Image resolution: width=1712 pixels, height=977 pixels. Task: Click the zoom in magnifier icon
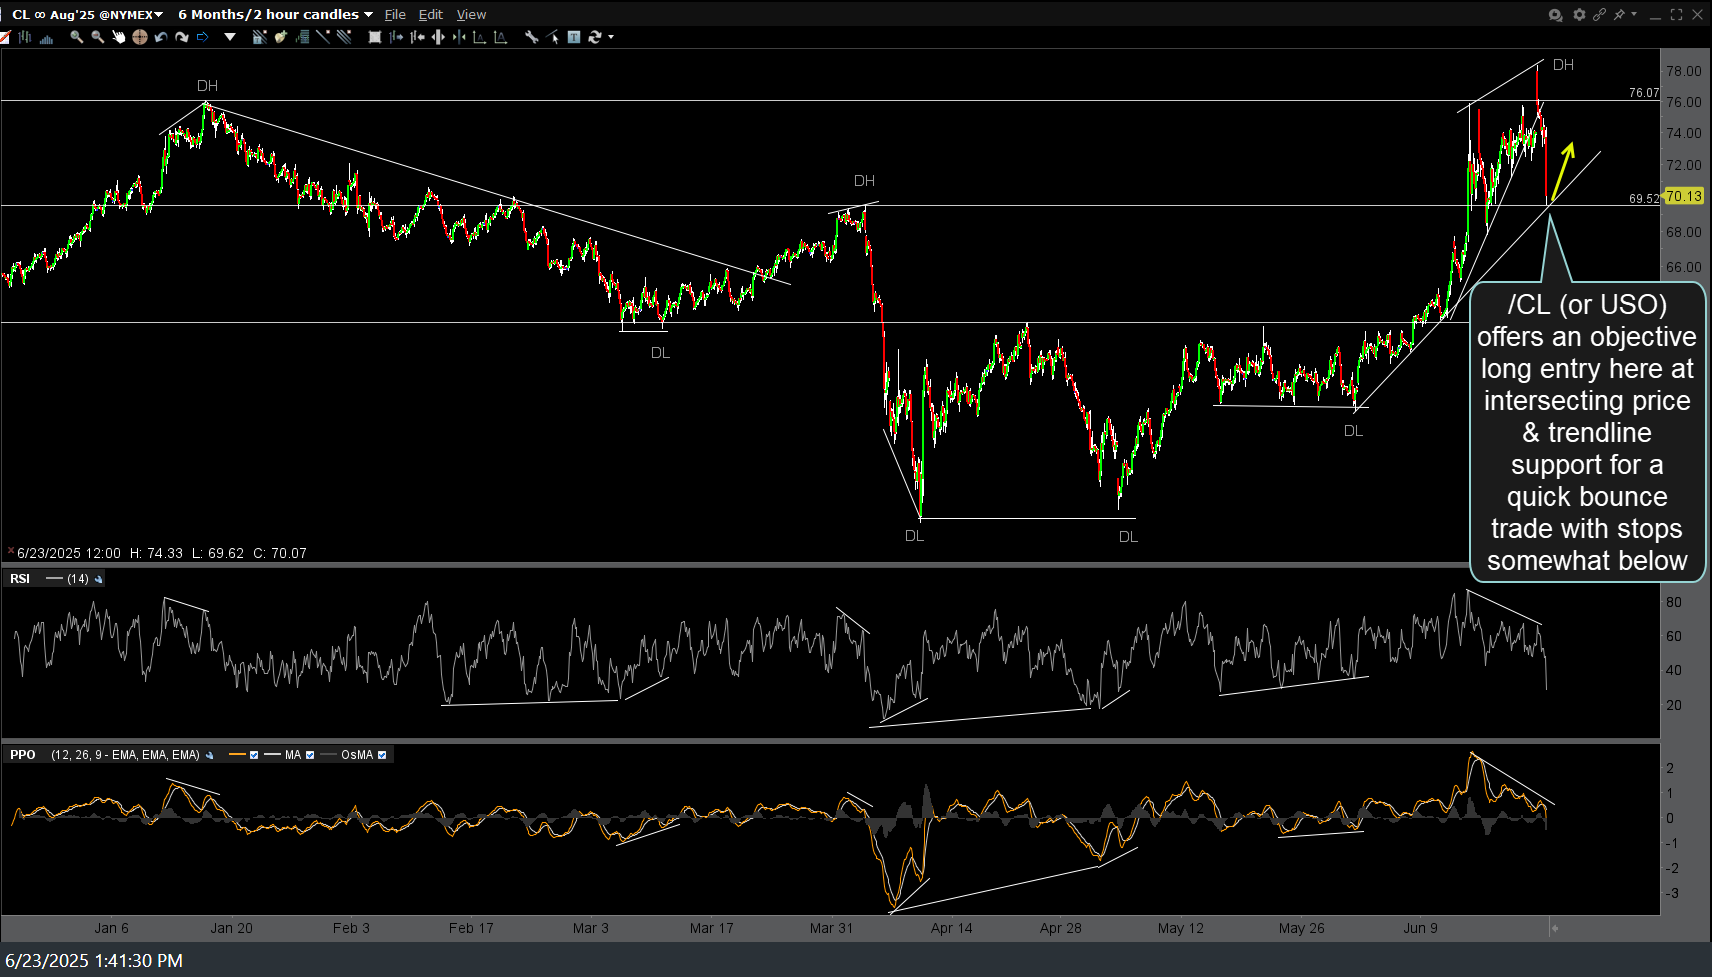76,37
